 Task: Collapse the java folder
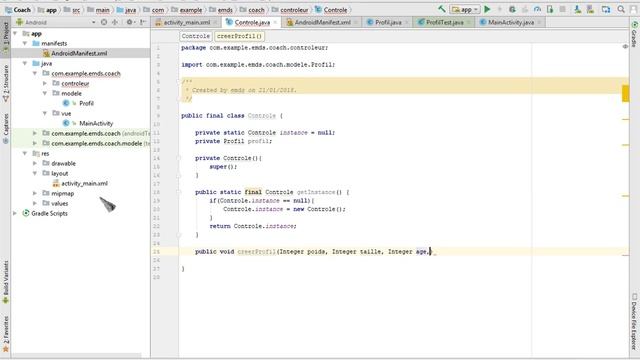tap(25, 63)
